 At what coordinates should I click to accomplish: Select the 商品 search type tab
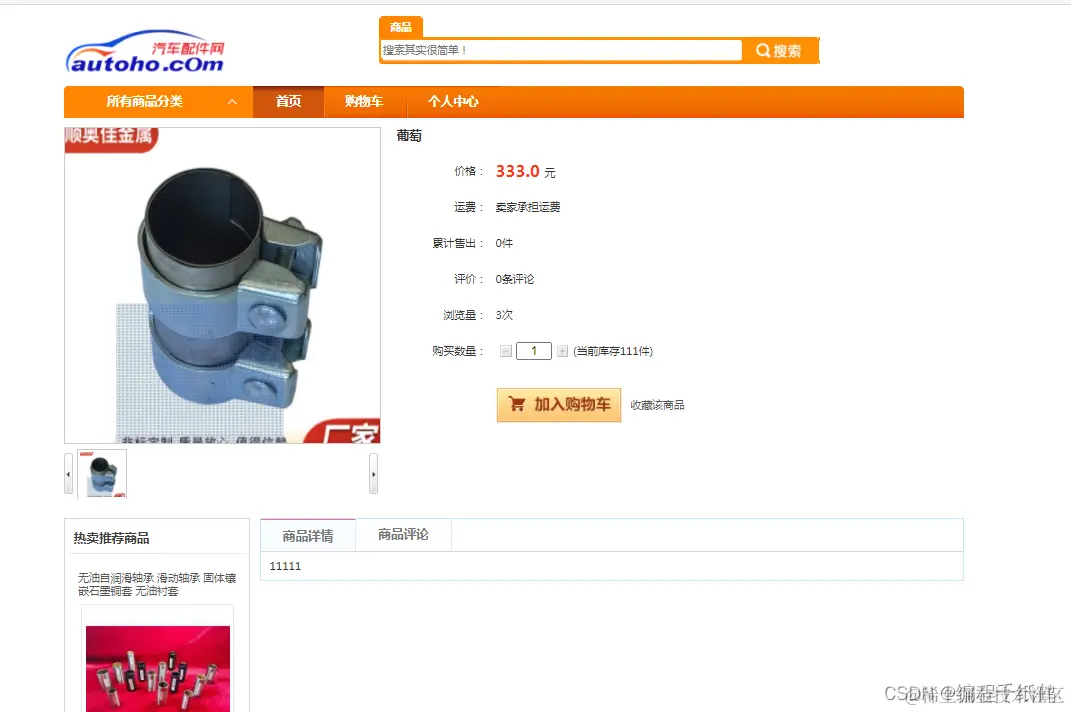401,27
